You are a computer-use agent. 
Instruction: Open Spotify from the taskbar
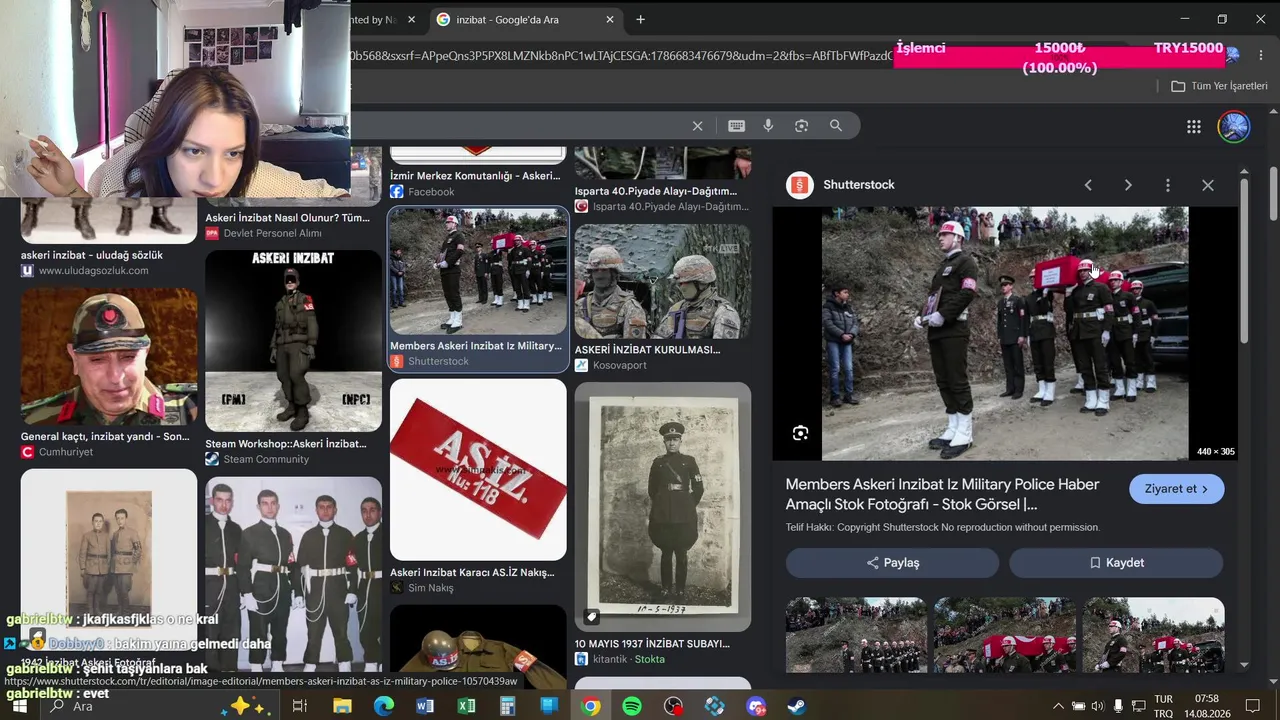coord(632,706)
